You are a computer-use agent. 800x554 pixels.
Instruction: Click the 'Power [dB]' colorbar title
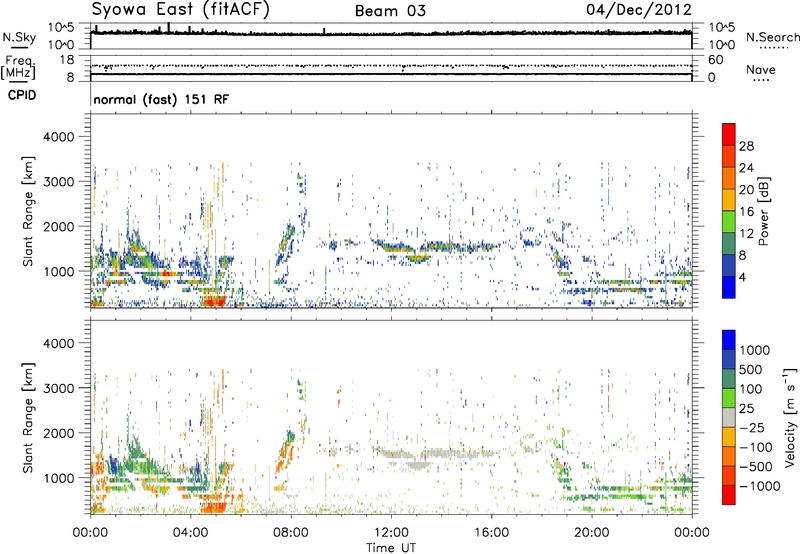764,211
